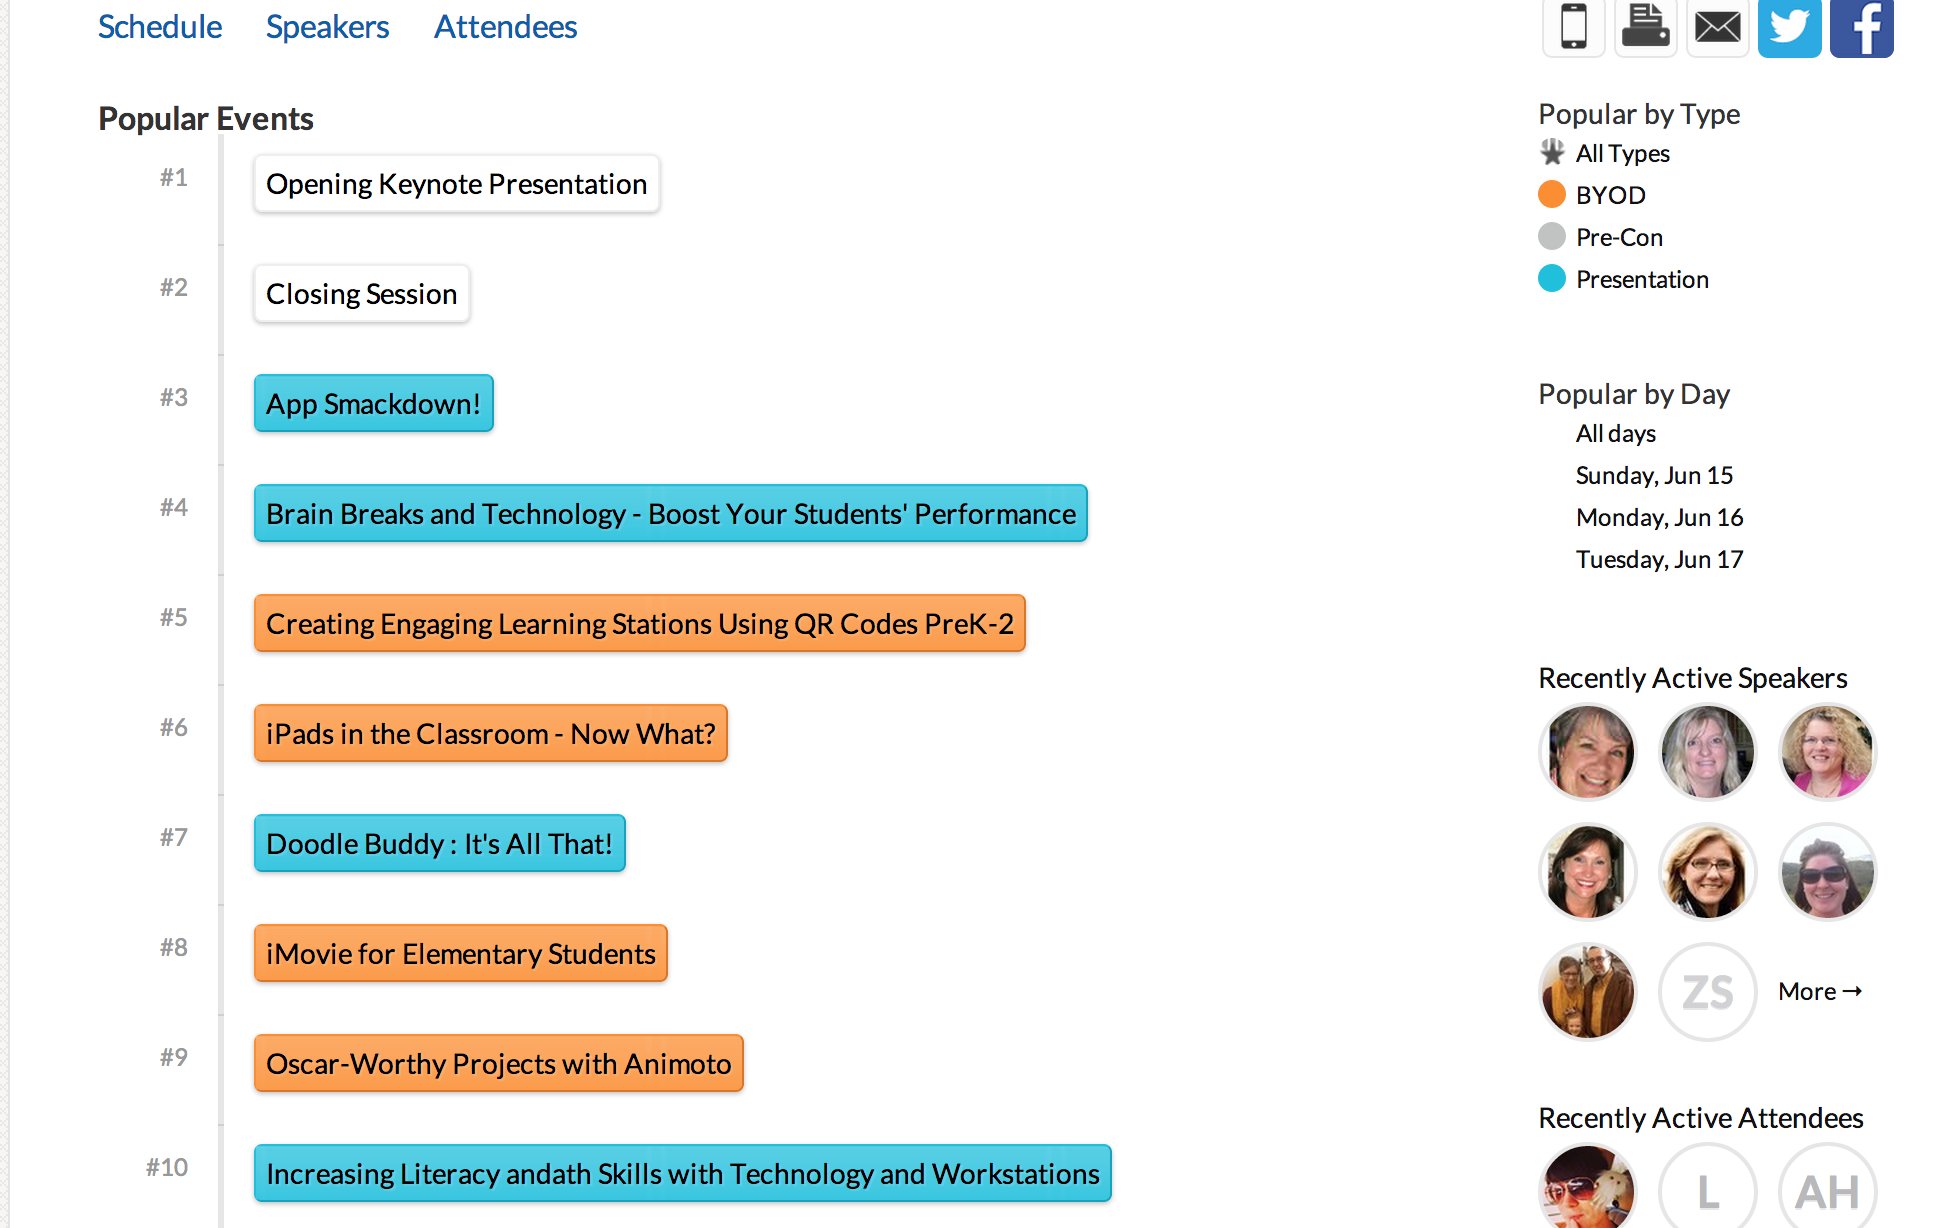Select the All Types star icon
Screen dimensions: 1954x1228
(1552, 153)
